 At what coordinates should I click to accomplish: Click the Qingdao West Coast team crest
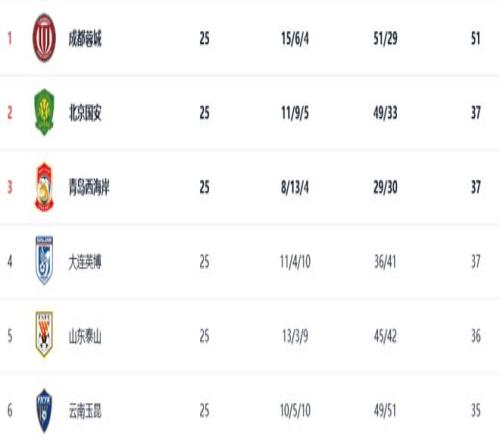point(44,187)
